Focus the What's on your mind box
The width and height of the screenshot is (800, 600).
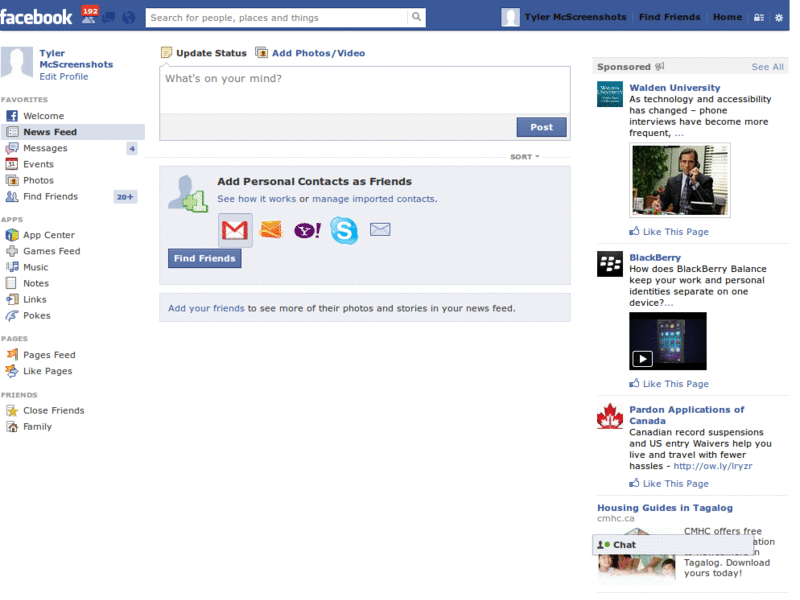(x=365, y=90)
